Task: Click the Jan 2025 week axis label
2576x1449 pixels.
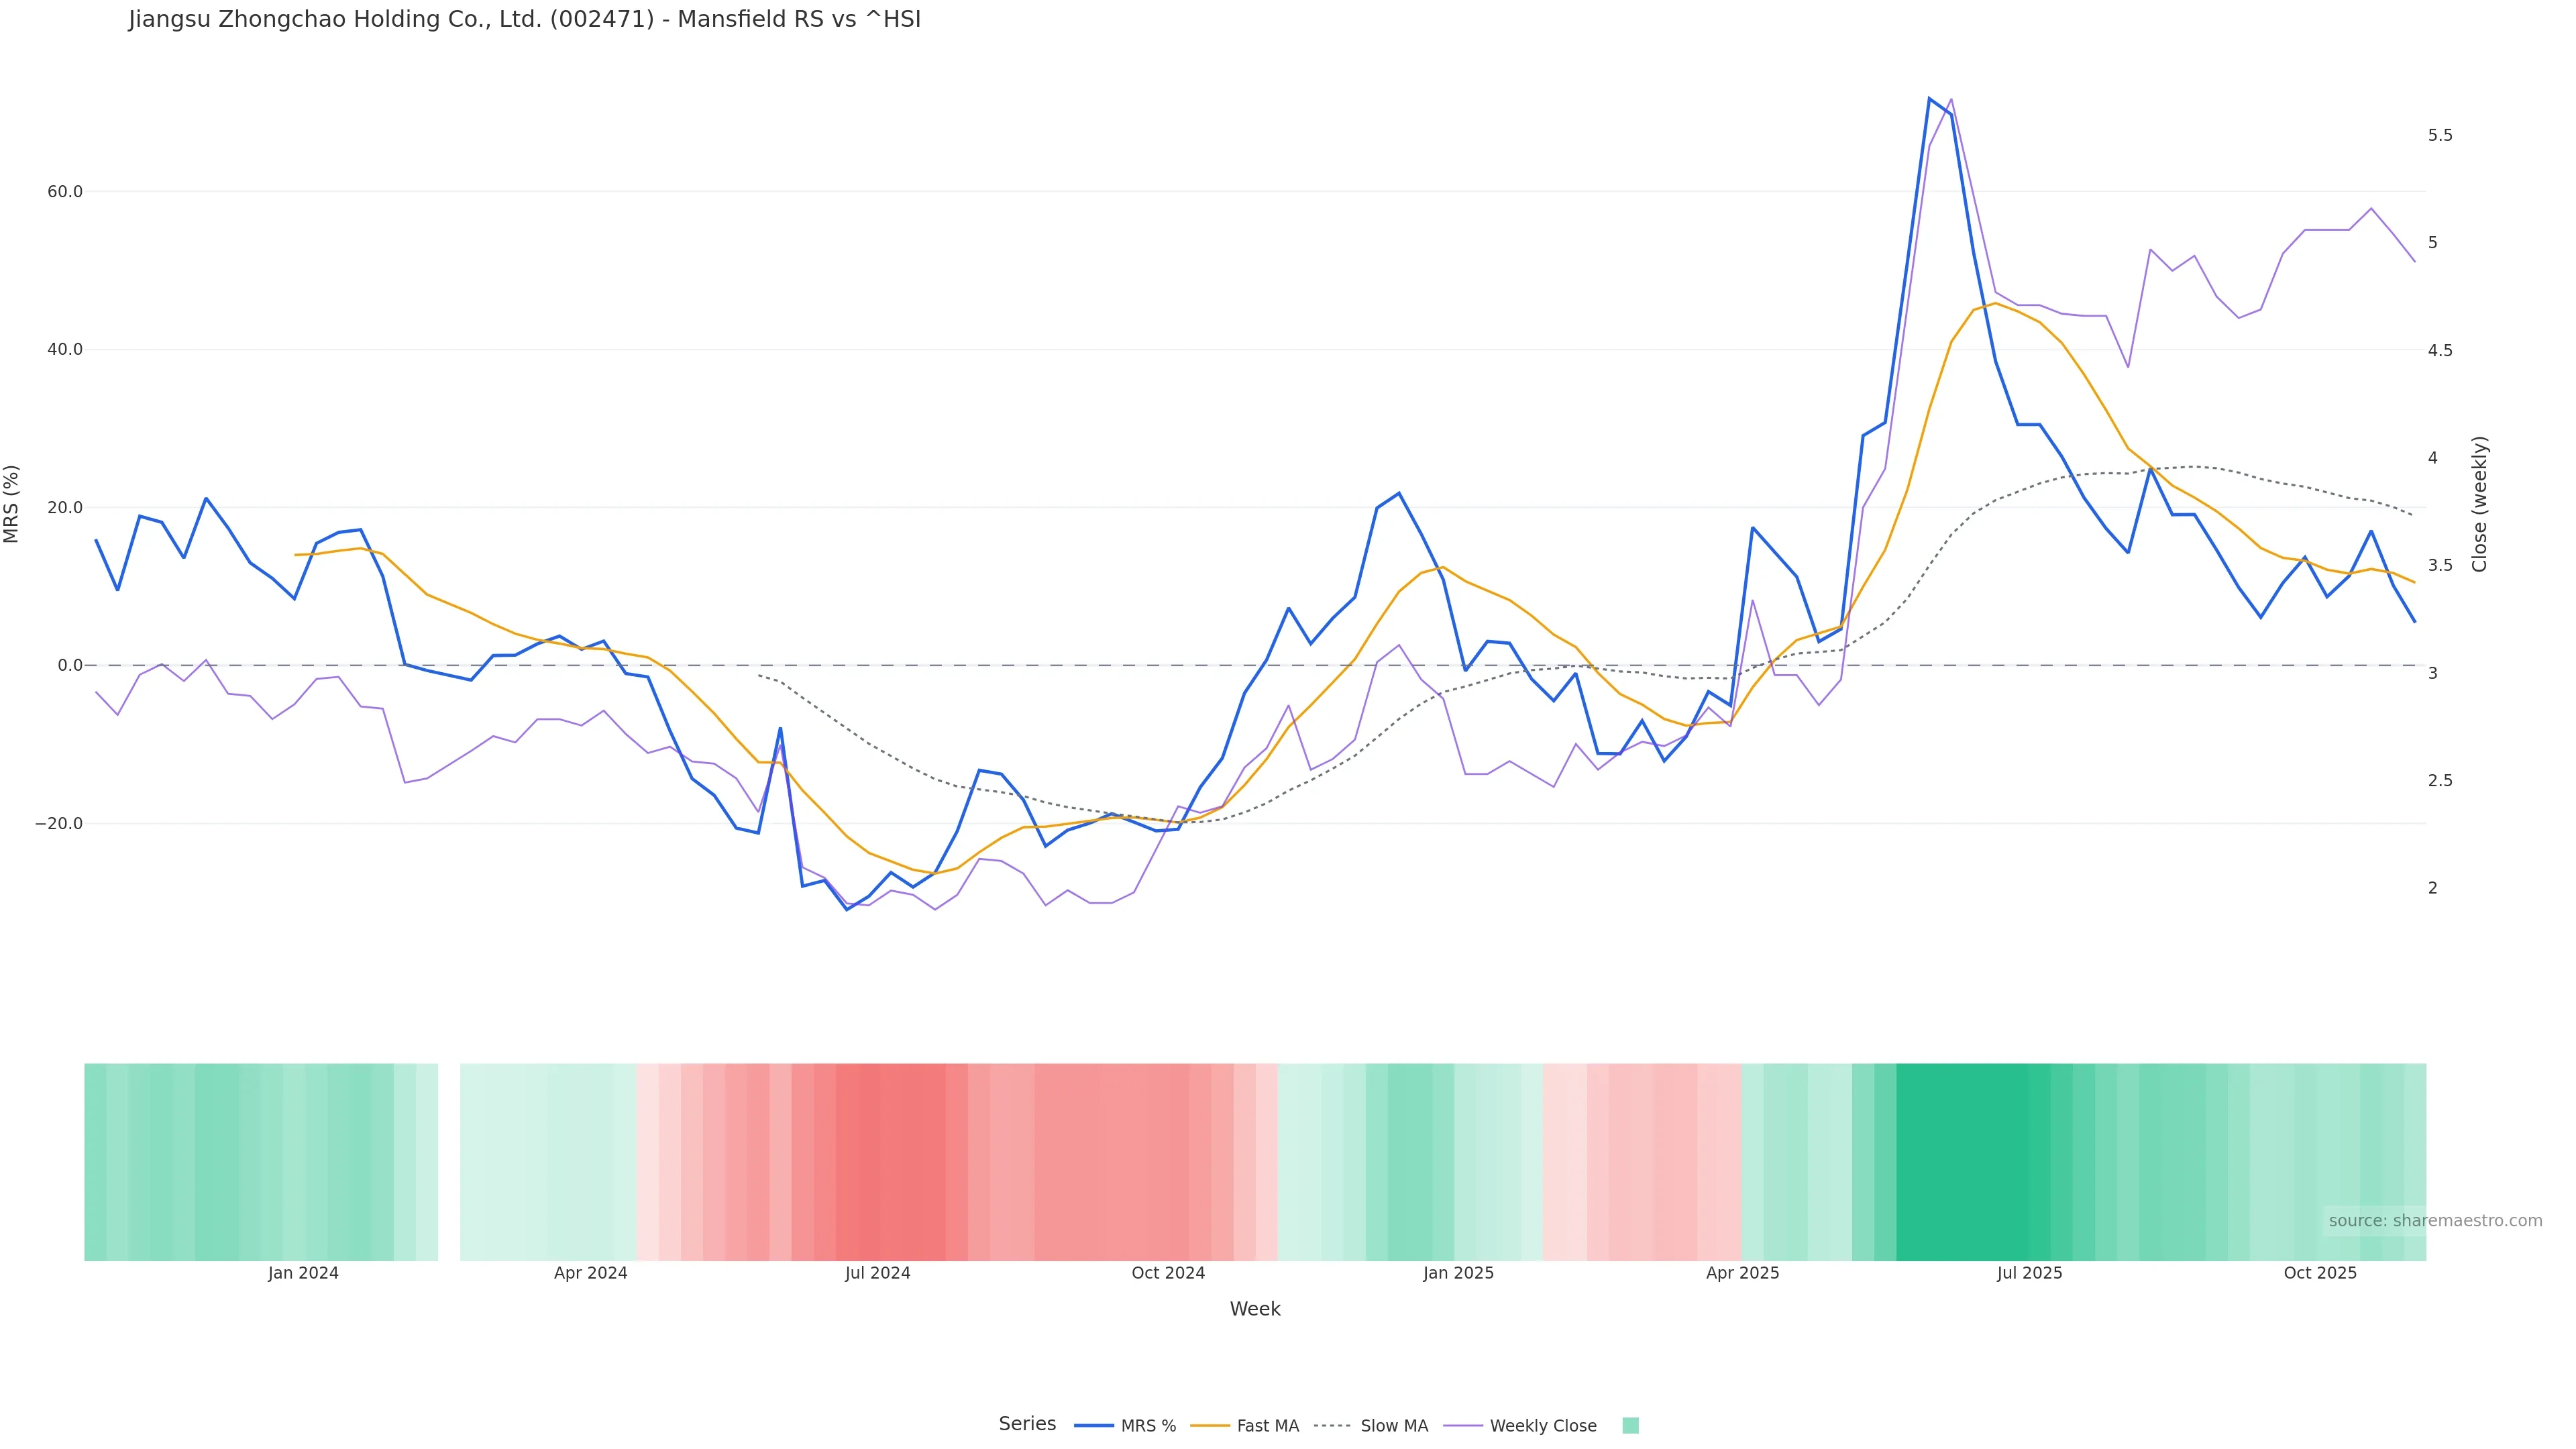Action: tap(1458, 1273)
